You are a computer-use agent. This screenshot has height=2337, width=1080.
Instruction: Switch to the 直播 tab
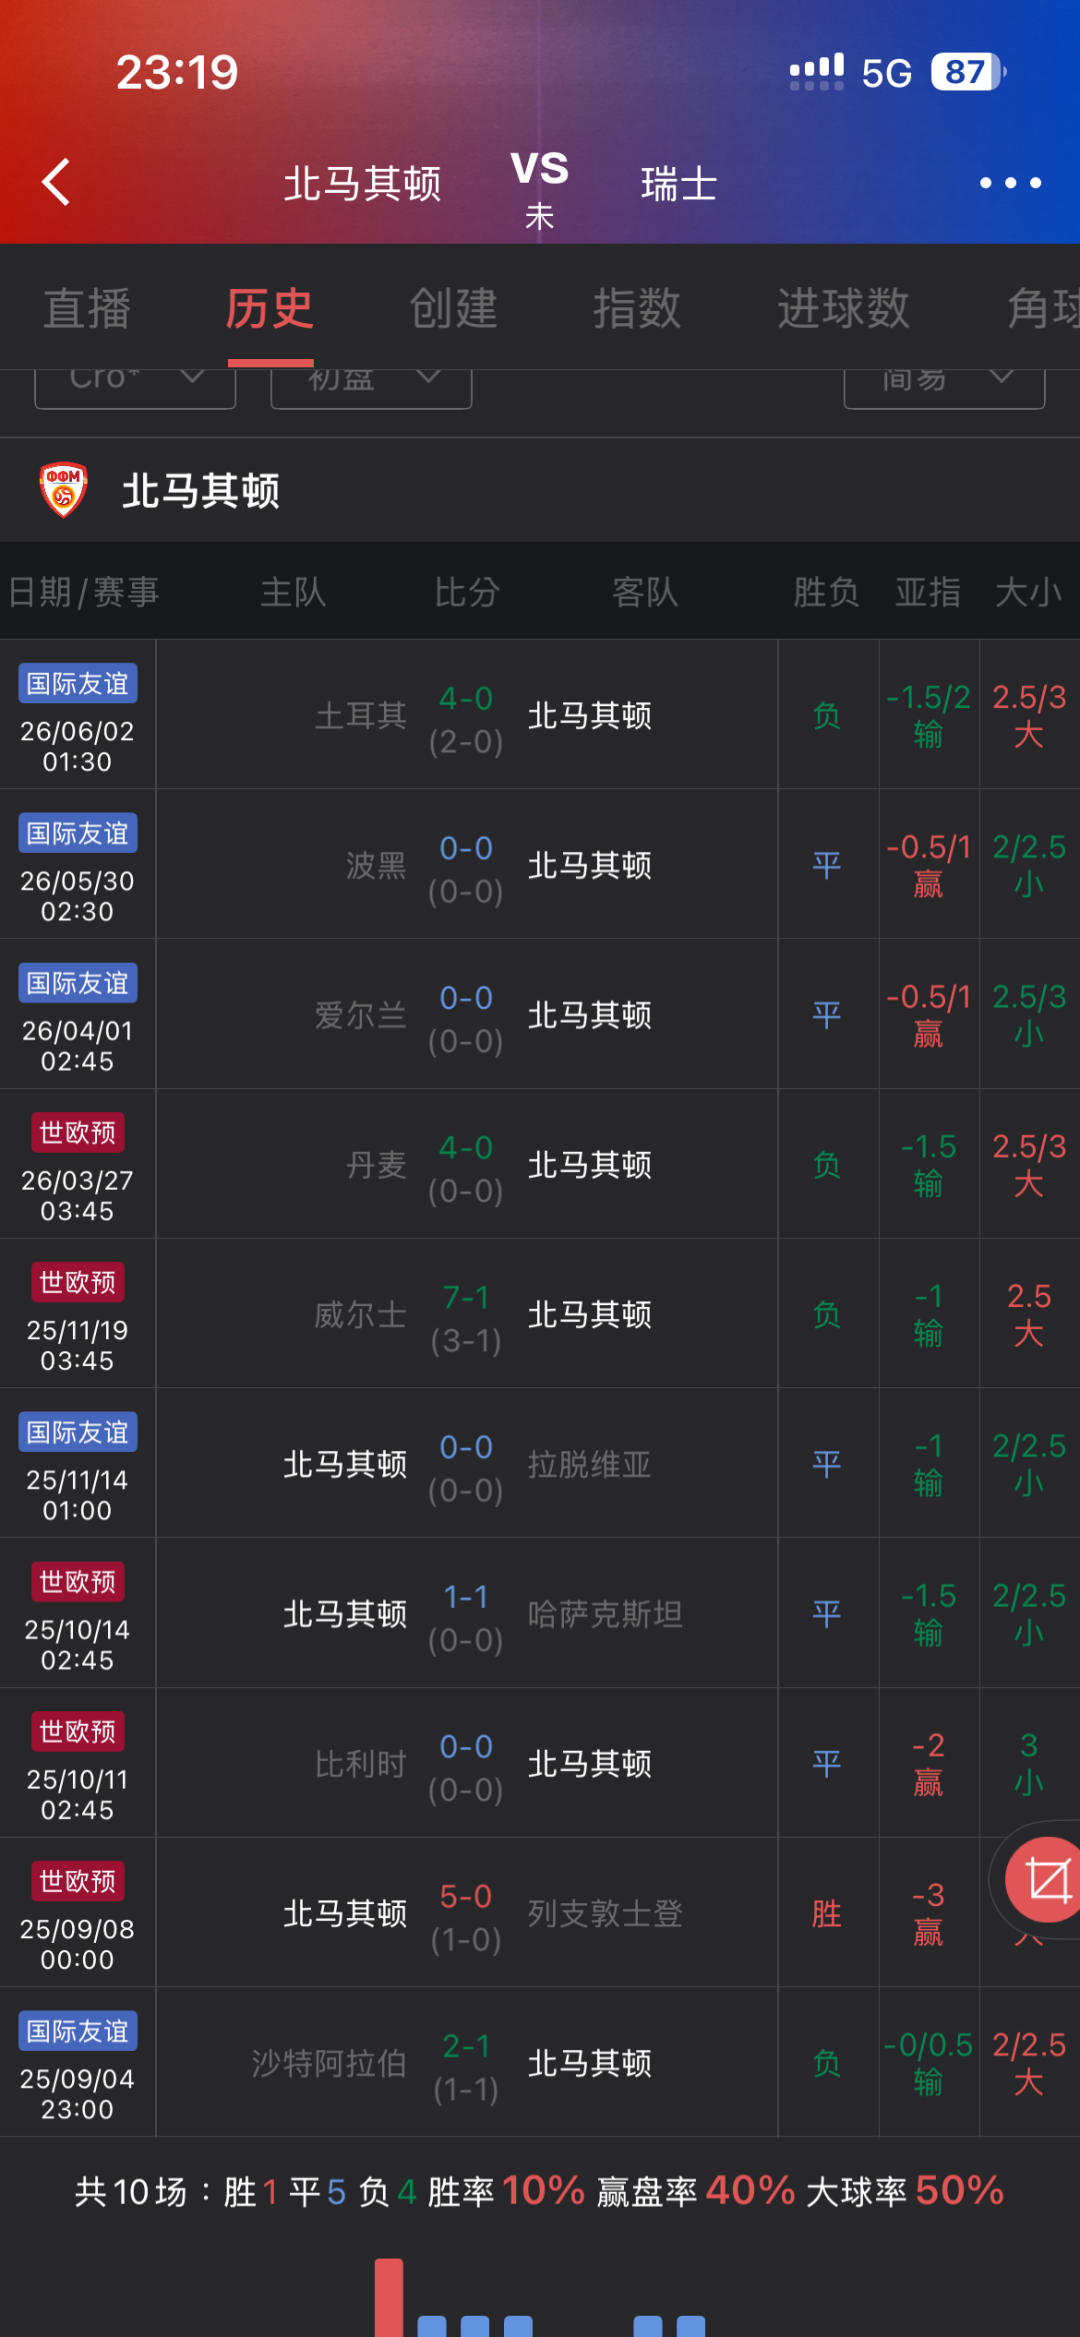tap(87, 308)
